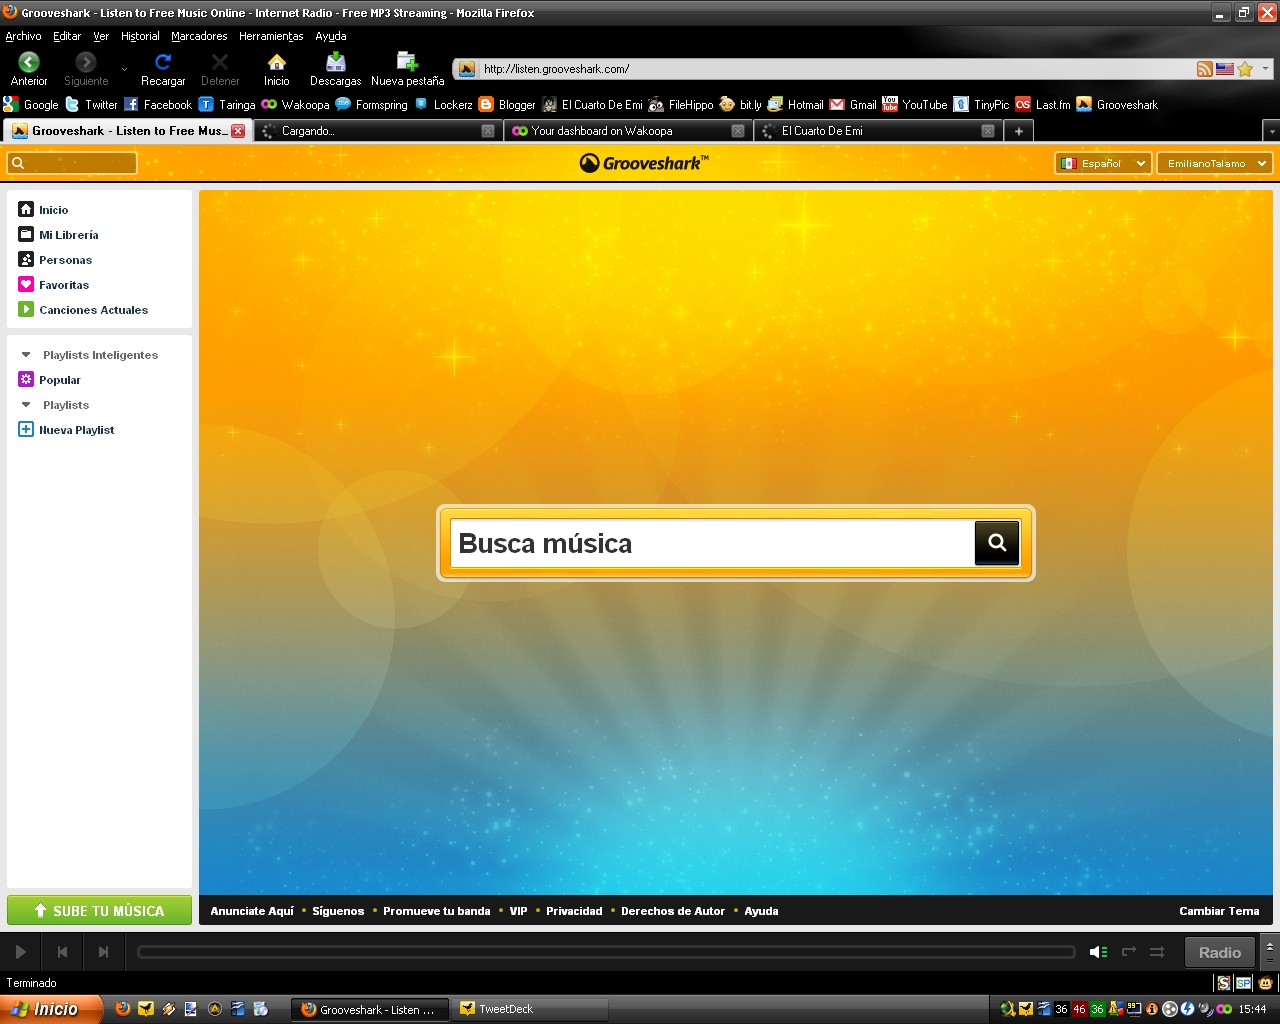Image resolution: width=1280 pixels, height=1024 pixels.
Task: Toggle repeat mode in the player
Action: coord(1128,951)
